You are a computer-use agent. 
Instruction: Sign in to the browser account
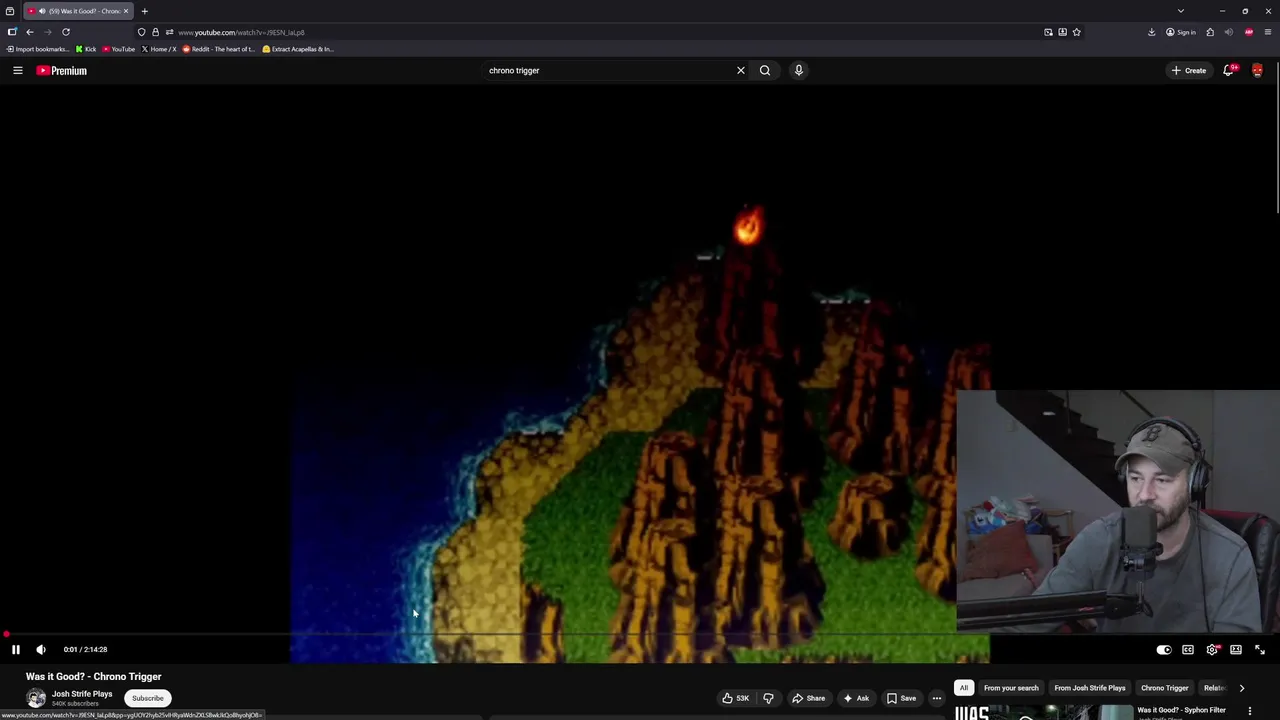(x=1181, y=32)
